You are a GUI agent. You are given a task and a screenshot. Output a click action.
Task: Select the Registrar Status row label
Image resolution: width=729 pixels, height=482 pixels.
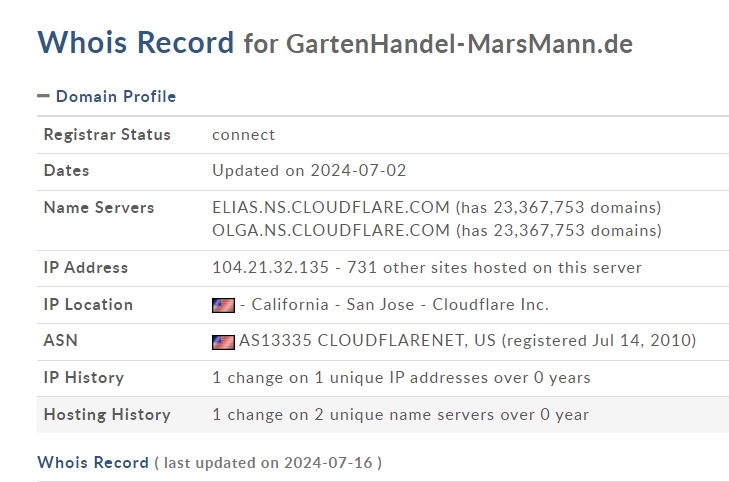(x=107, y=134)
